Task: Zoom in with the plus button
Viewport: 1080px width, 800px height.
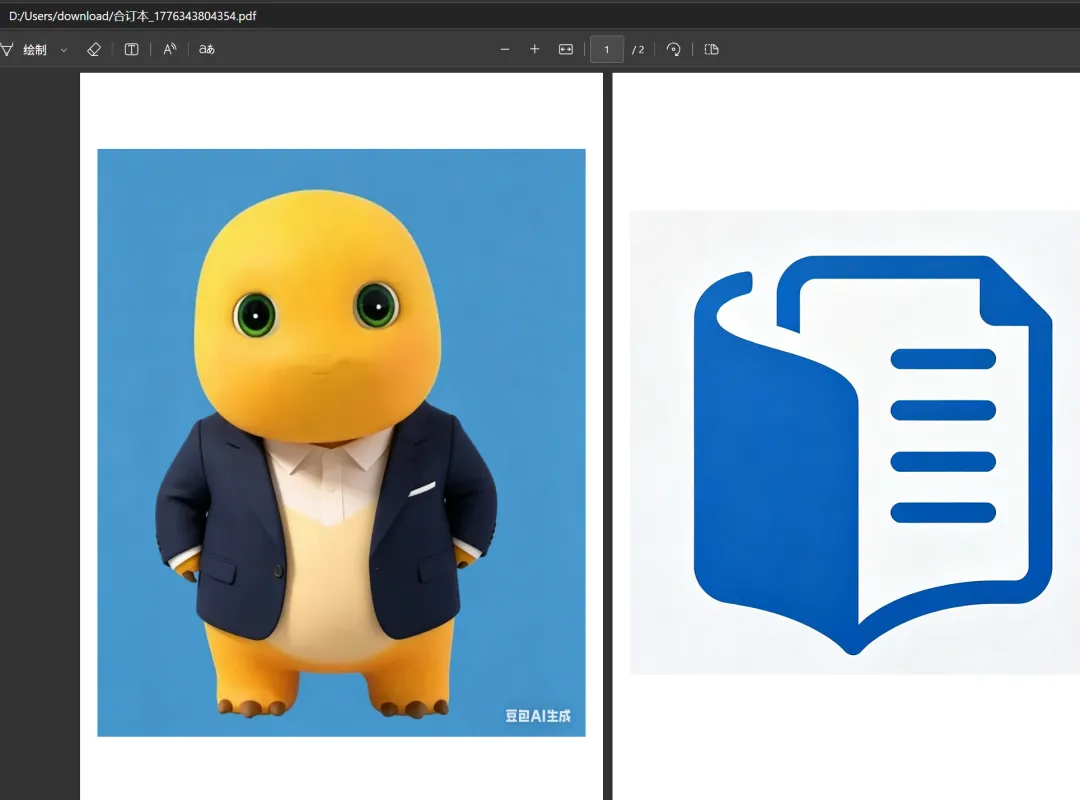Action: tap(534, 50)
